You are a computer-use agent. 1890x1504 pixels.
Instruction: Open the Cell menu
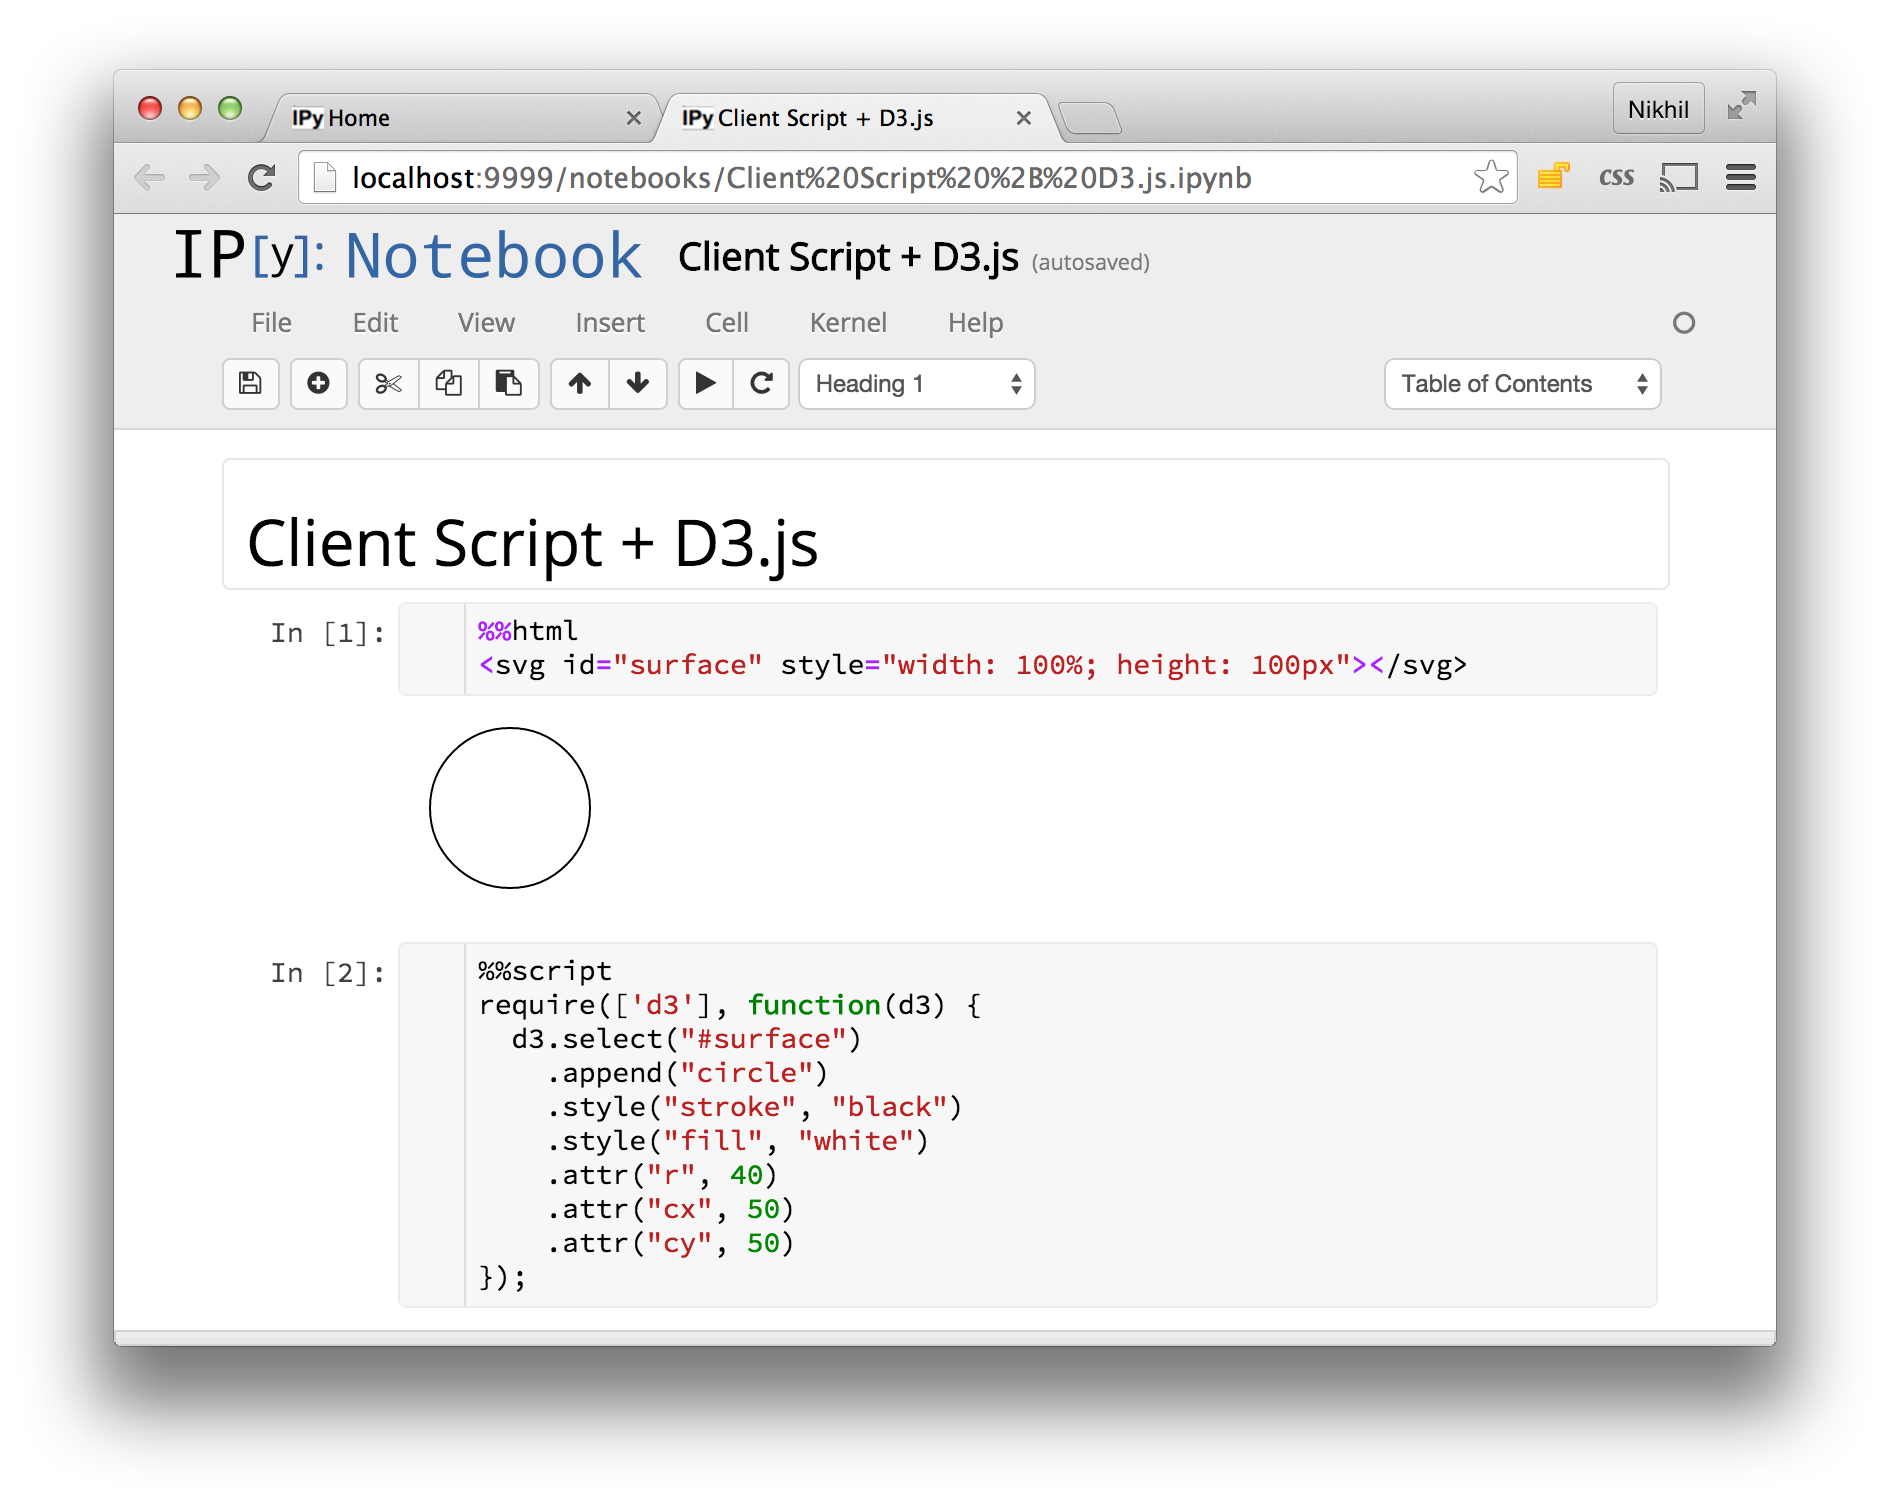pyautogui.click(x=727, y=323)
